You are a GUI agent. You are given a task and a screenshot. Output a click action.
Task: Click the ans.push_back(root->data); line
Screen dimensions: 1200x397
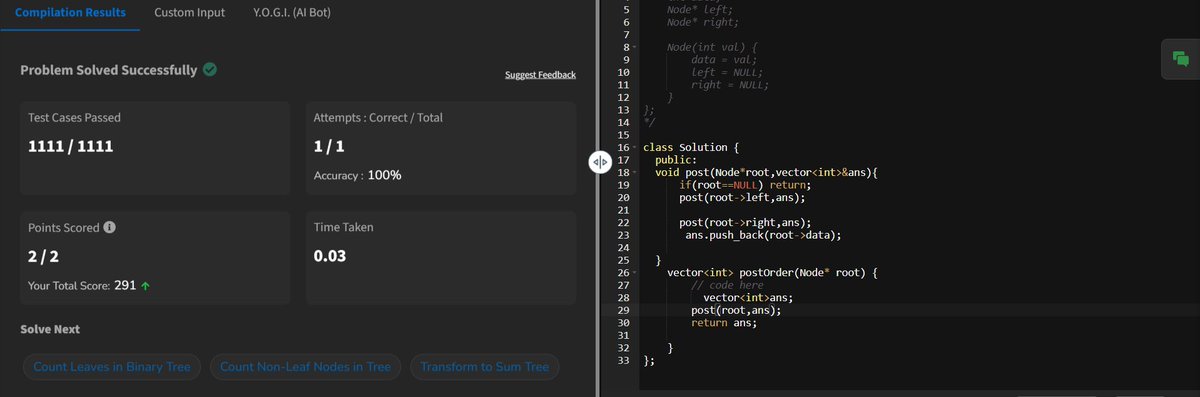click(763, 235)
